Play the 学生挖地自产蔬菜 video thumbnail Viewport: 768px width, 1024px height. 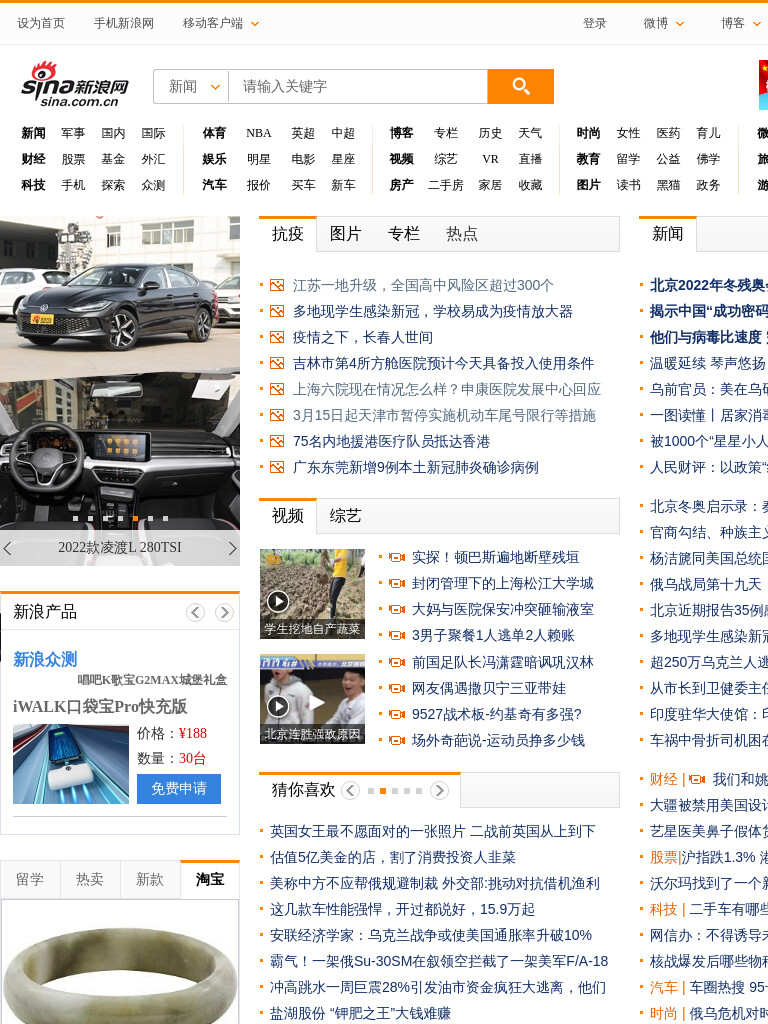tap(312, 594)
